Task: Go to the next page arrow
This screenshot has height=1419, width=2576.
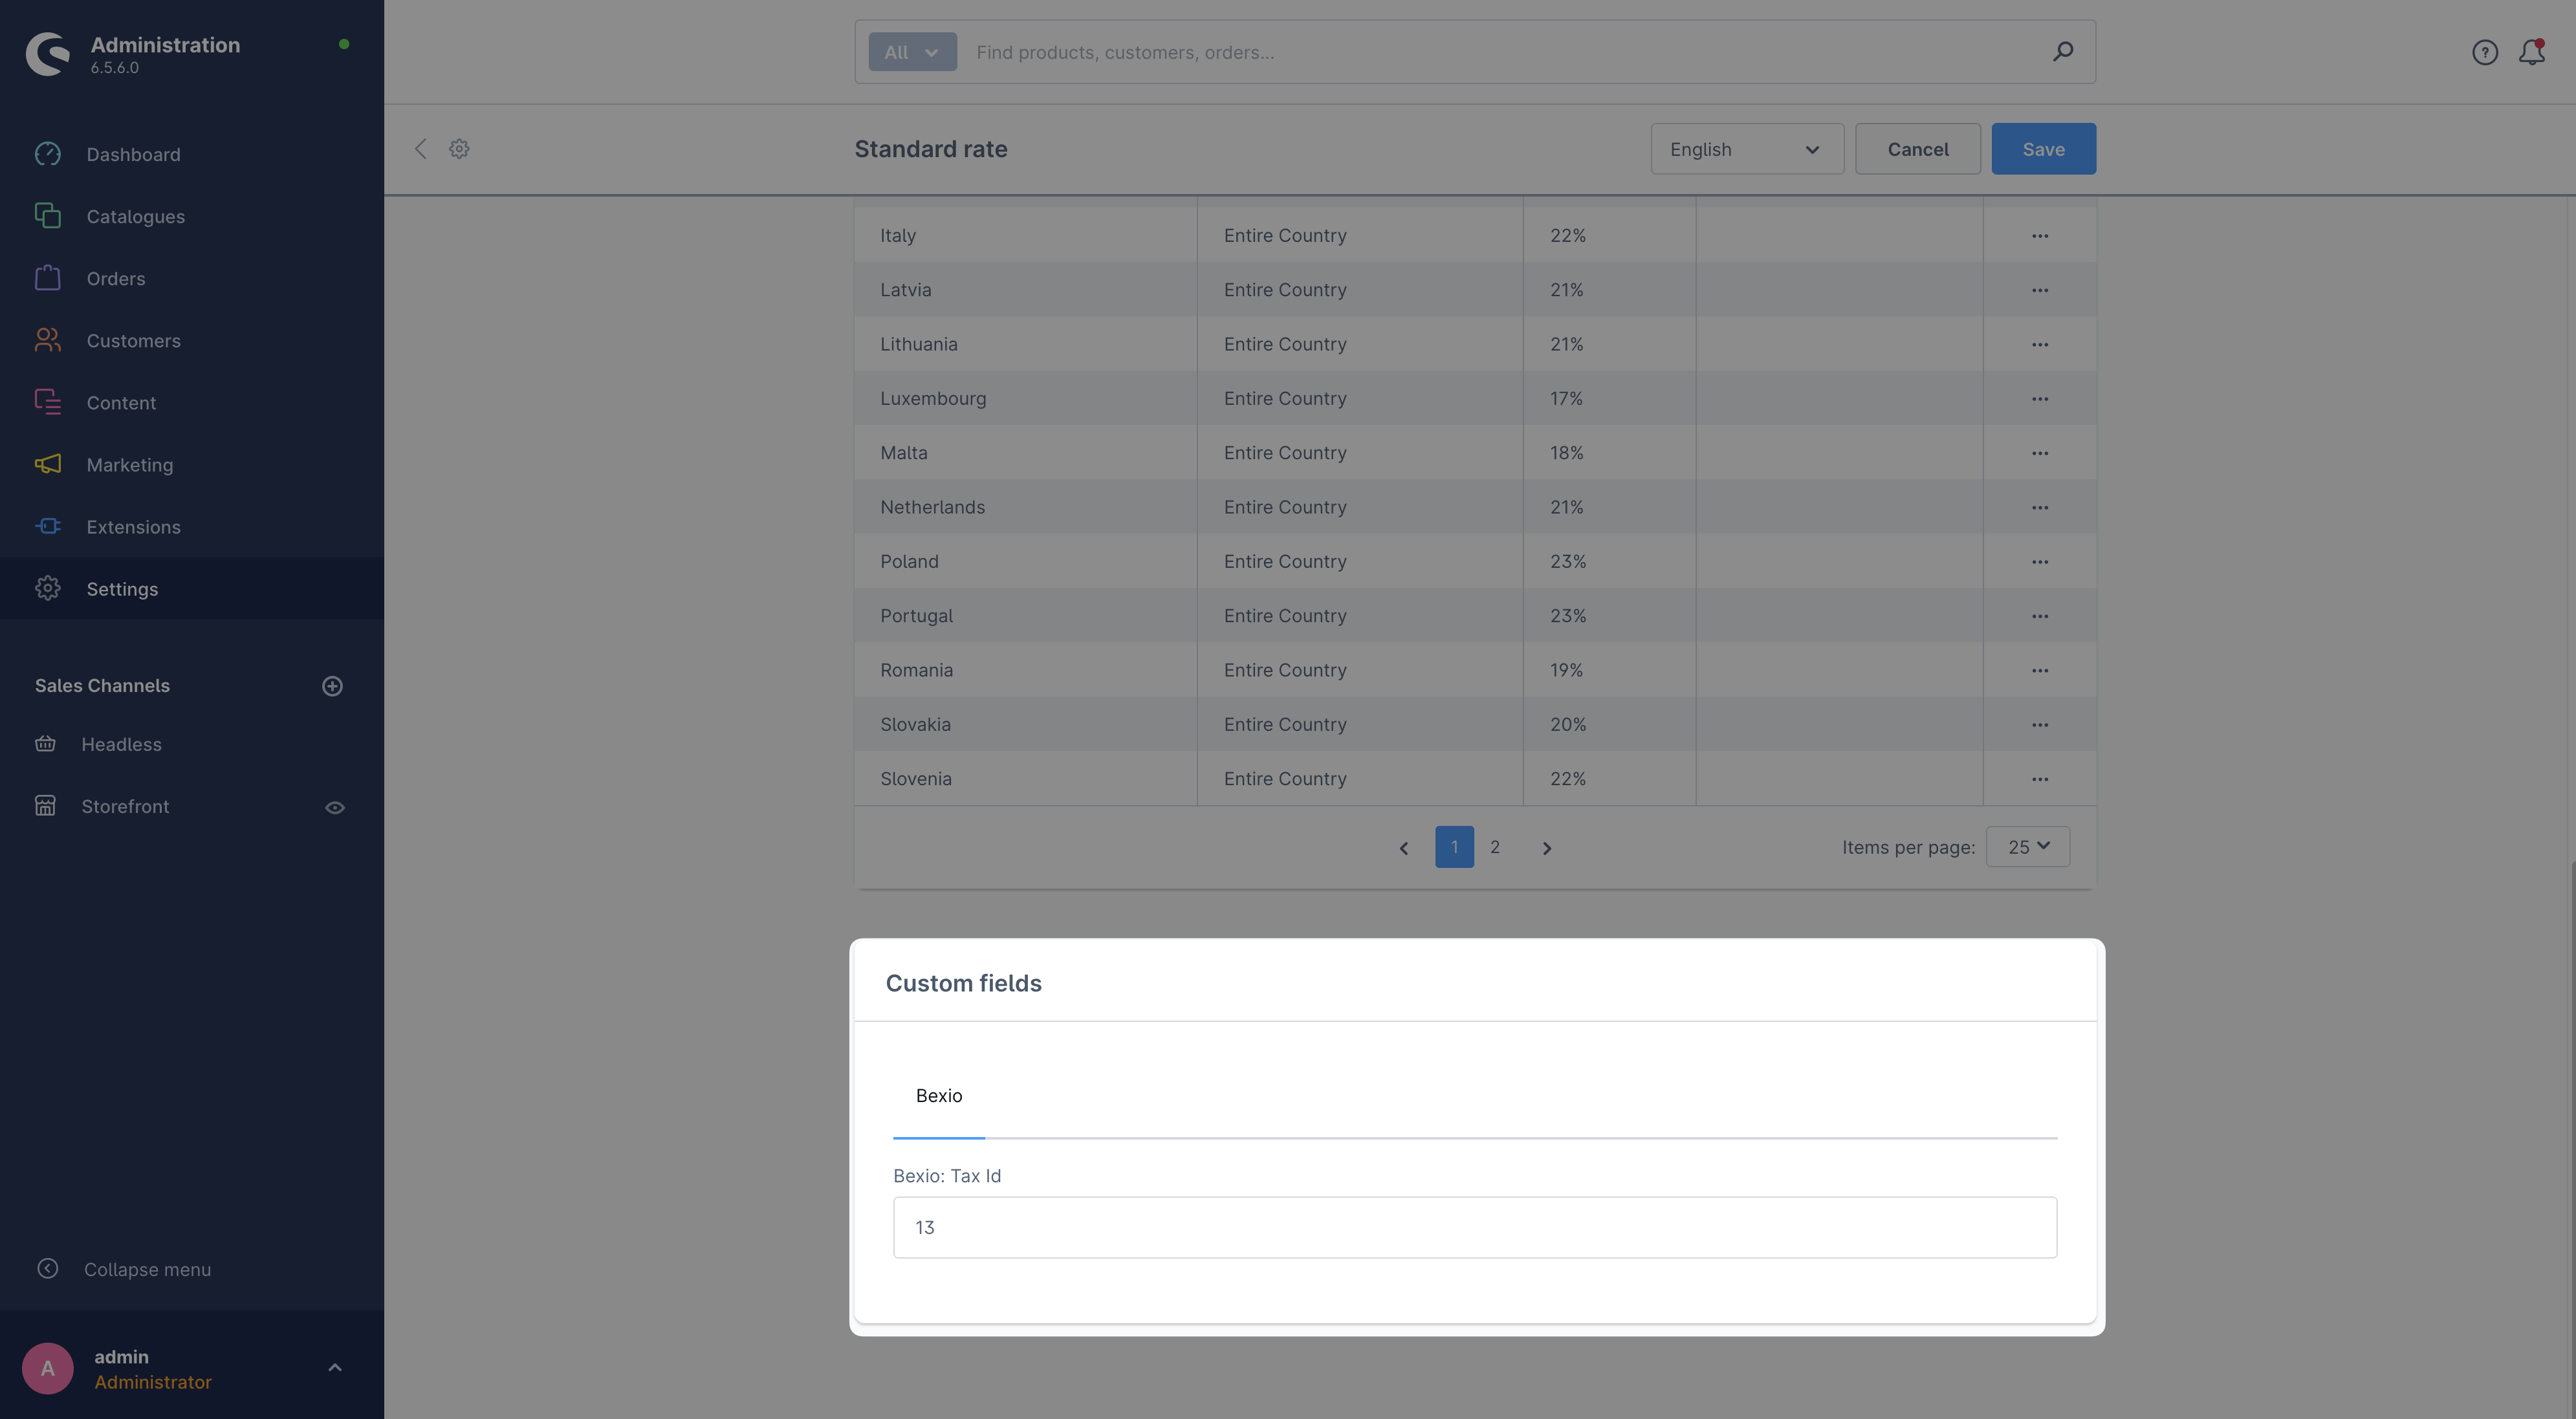Action: coord(1546,848)
